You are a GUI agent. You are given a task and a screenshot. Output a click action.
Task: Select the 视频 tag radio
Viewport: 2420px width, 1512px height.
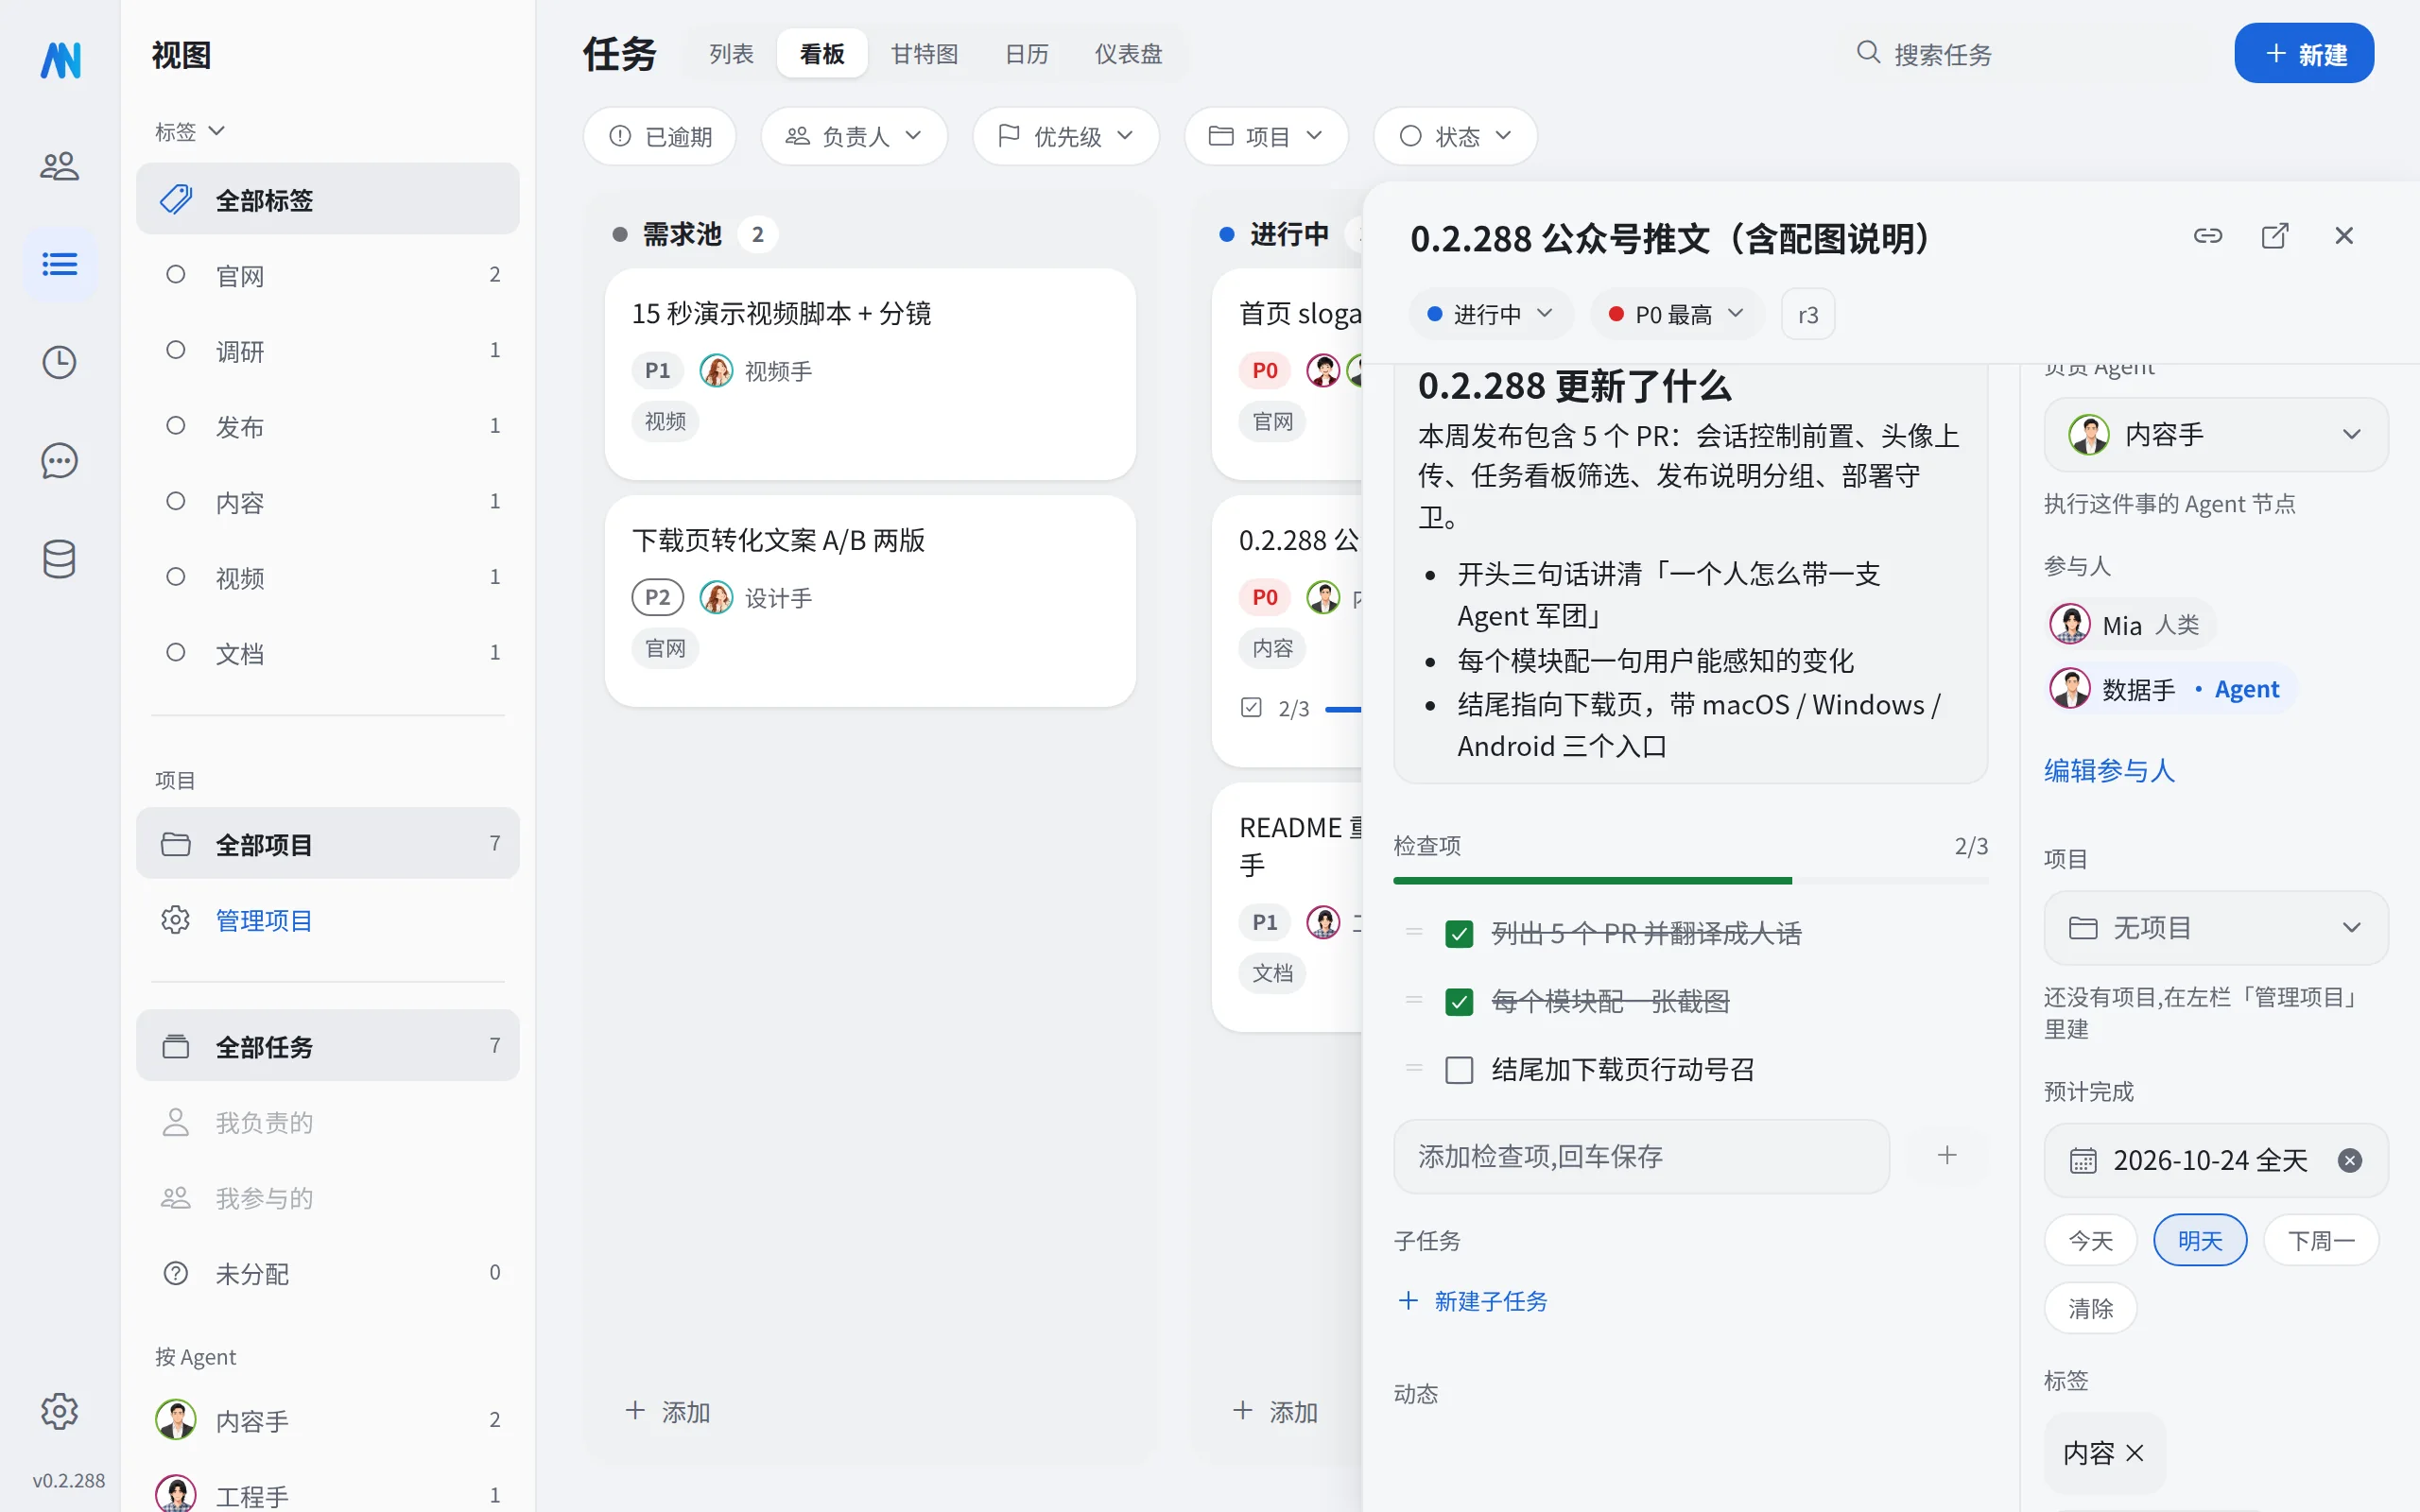point(176,577)
